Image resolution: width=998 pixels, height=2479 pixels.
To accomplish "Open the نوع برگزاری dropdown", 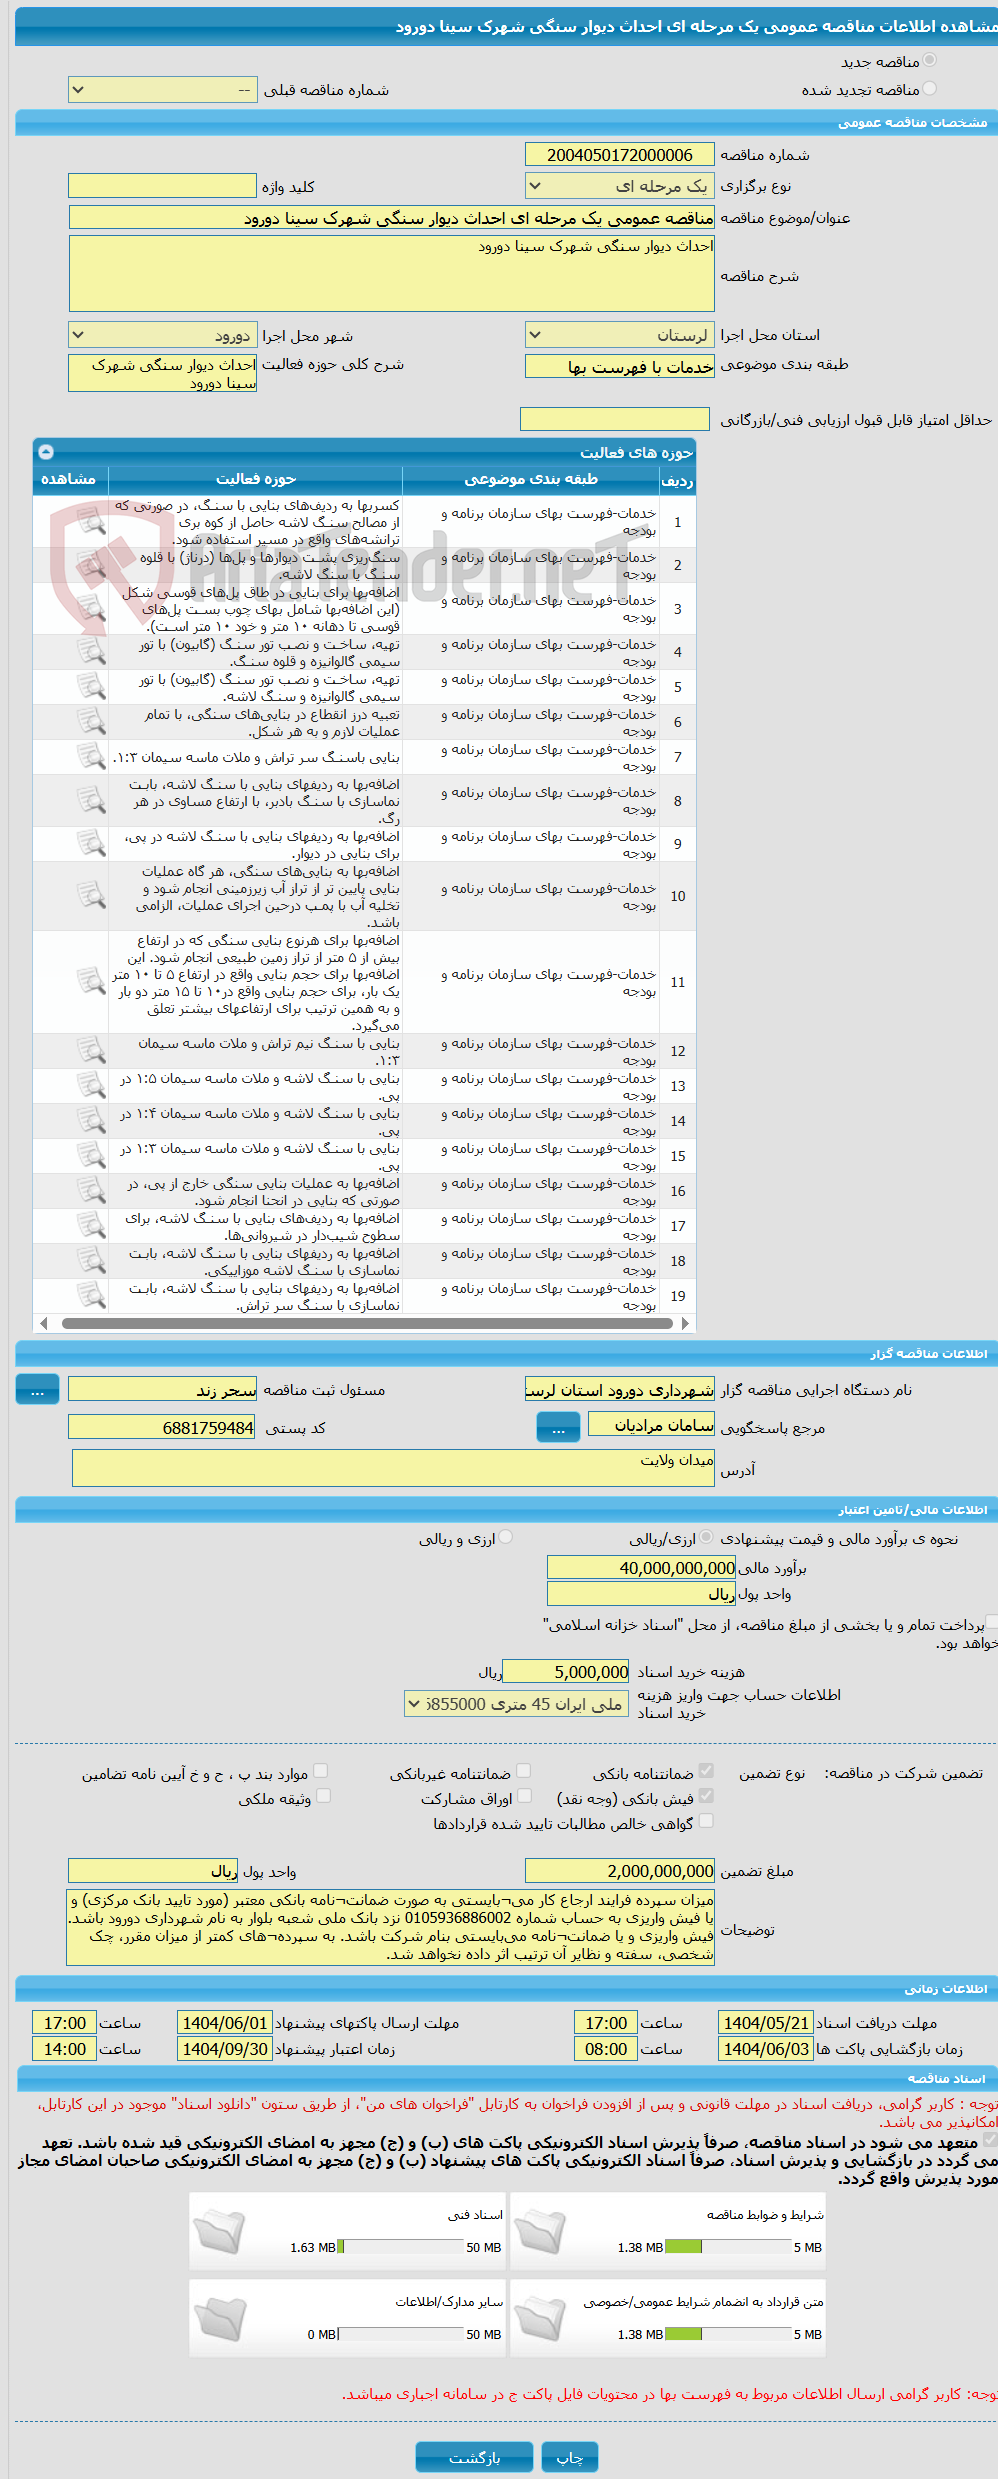I will click(x=620, y=186).
